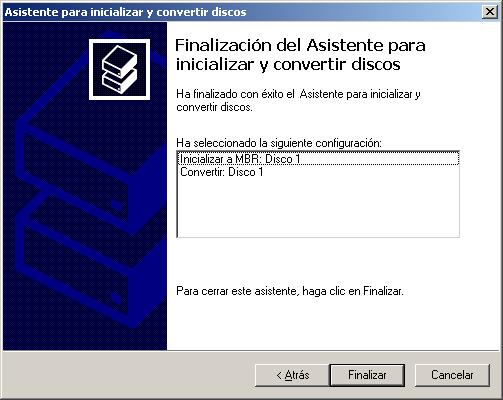Select 'Inicializar a MBR: Disco 1' entry
Screen dimensions: 503x400
pos(318,159)
